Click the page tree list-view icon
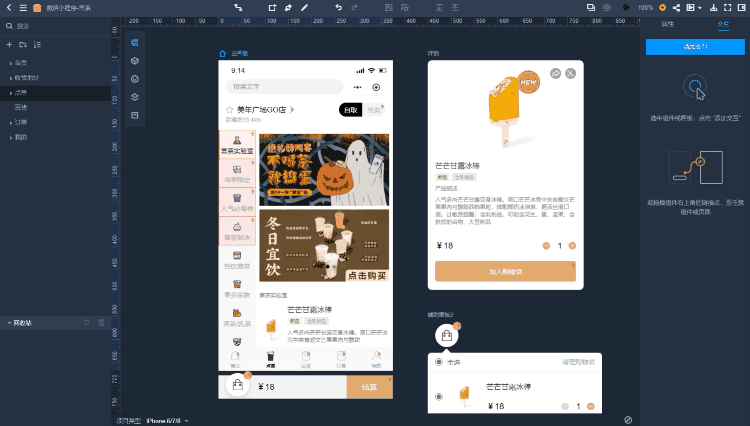Viewport: 750px width, 426px height. pyautogui.click(x=37, y=44)
